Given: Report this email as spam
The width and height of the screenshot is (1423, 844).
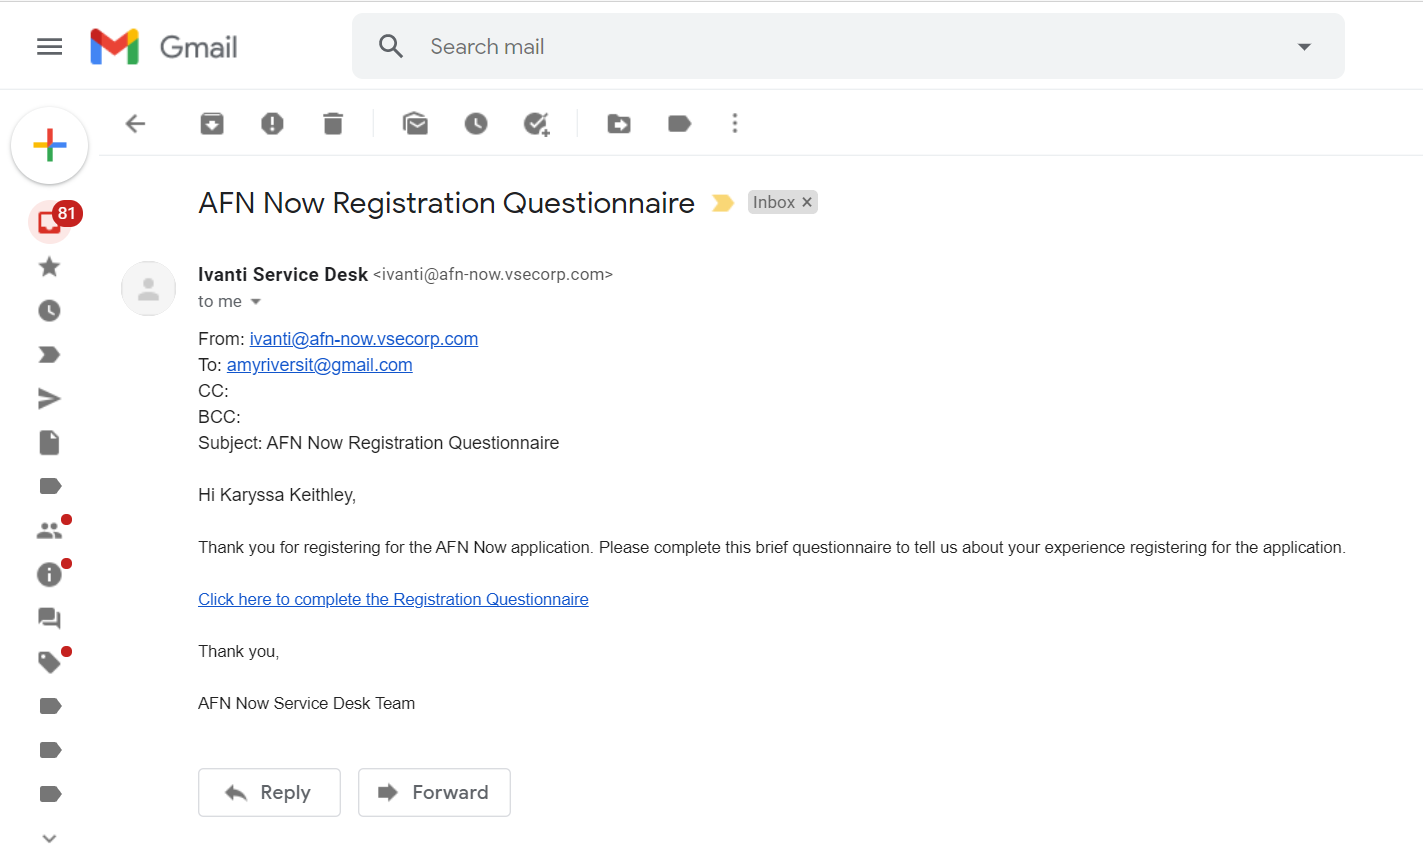Looking at the screenshot, I should pyautogui.click(x=272, y=123).
